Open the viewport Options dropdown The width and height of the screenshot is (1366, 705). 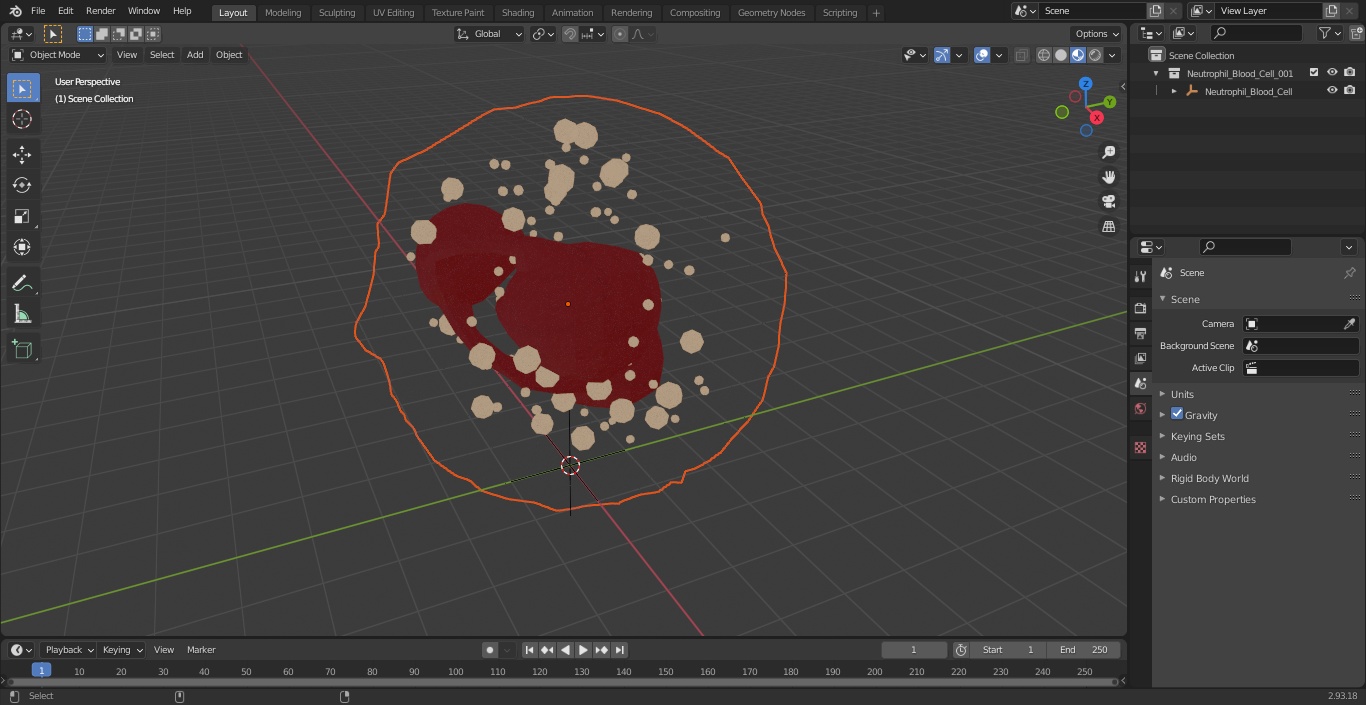tap(1097, 34)
